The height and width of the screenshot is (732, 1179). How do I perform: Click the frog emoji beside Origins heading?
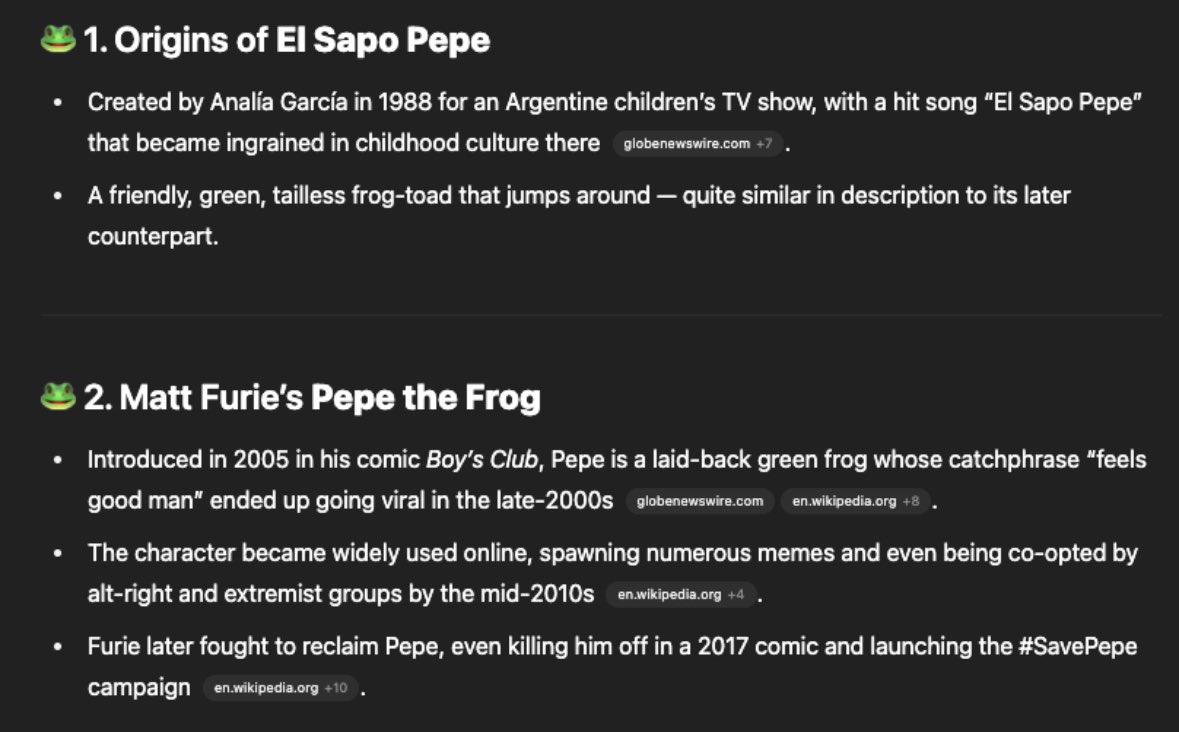point(58,39)
